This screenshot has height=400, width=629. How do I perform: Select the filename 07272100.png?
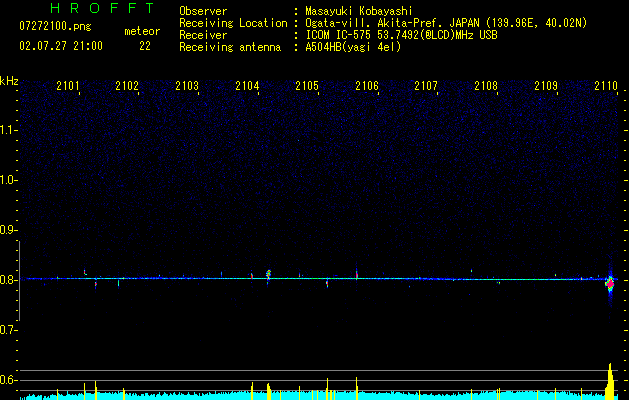click(55, 27)
